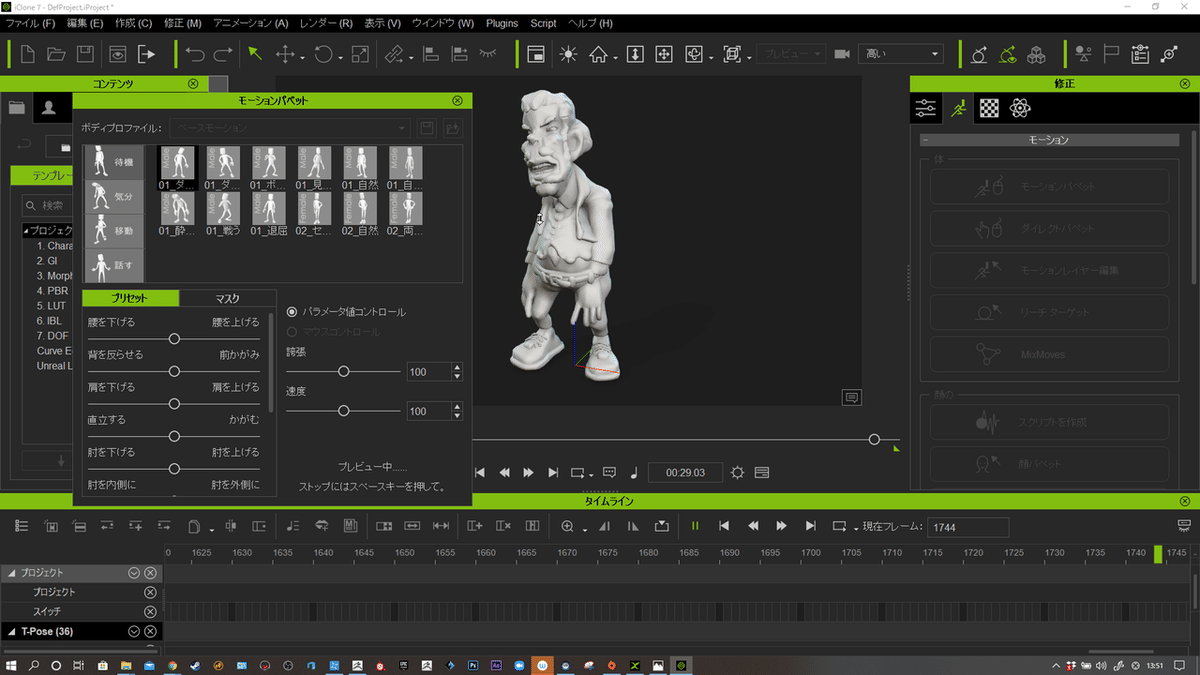The width and height of the screenshot is (1200, 675).
Task: Expand the T-Pose (36) track options chevron
Action: [133, 631]
